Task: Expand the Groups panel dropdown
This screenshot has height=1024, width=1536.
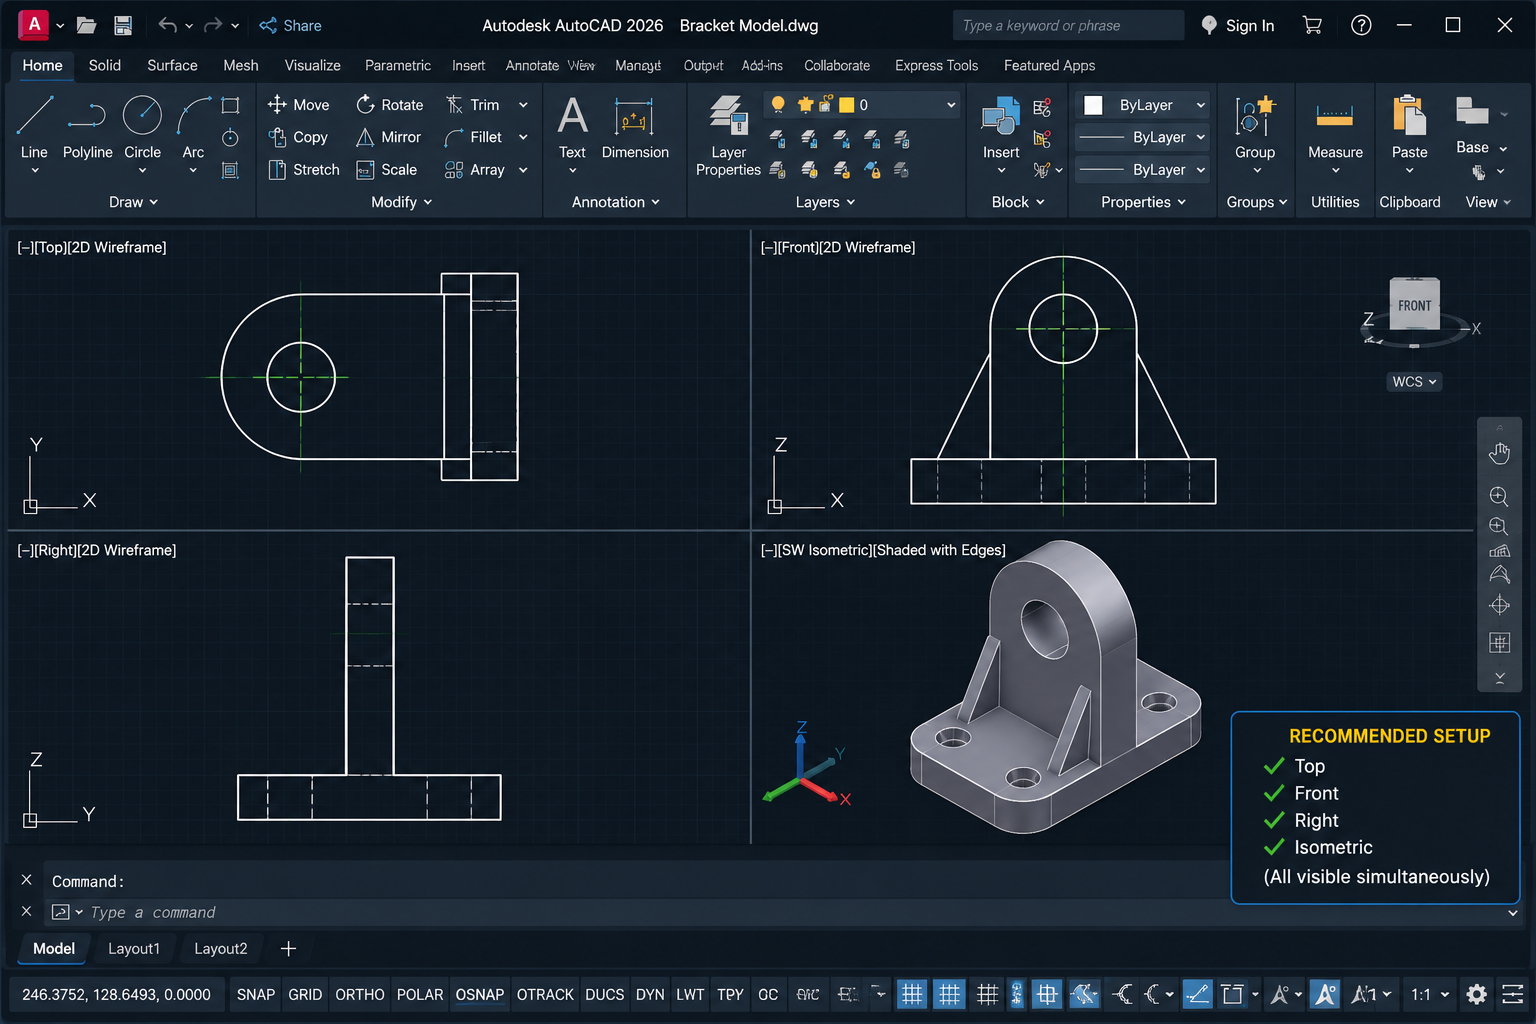Action: 1257,202
